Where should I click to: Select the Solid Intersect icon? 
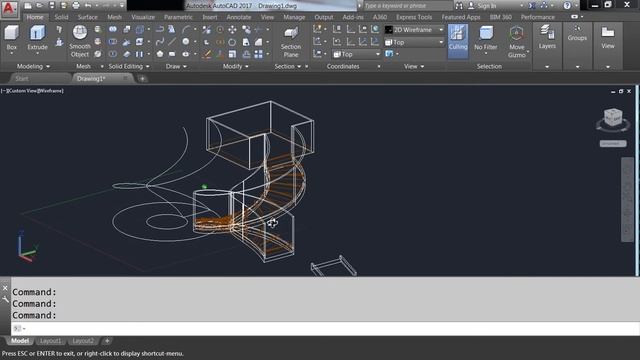click(113, 54)
